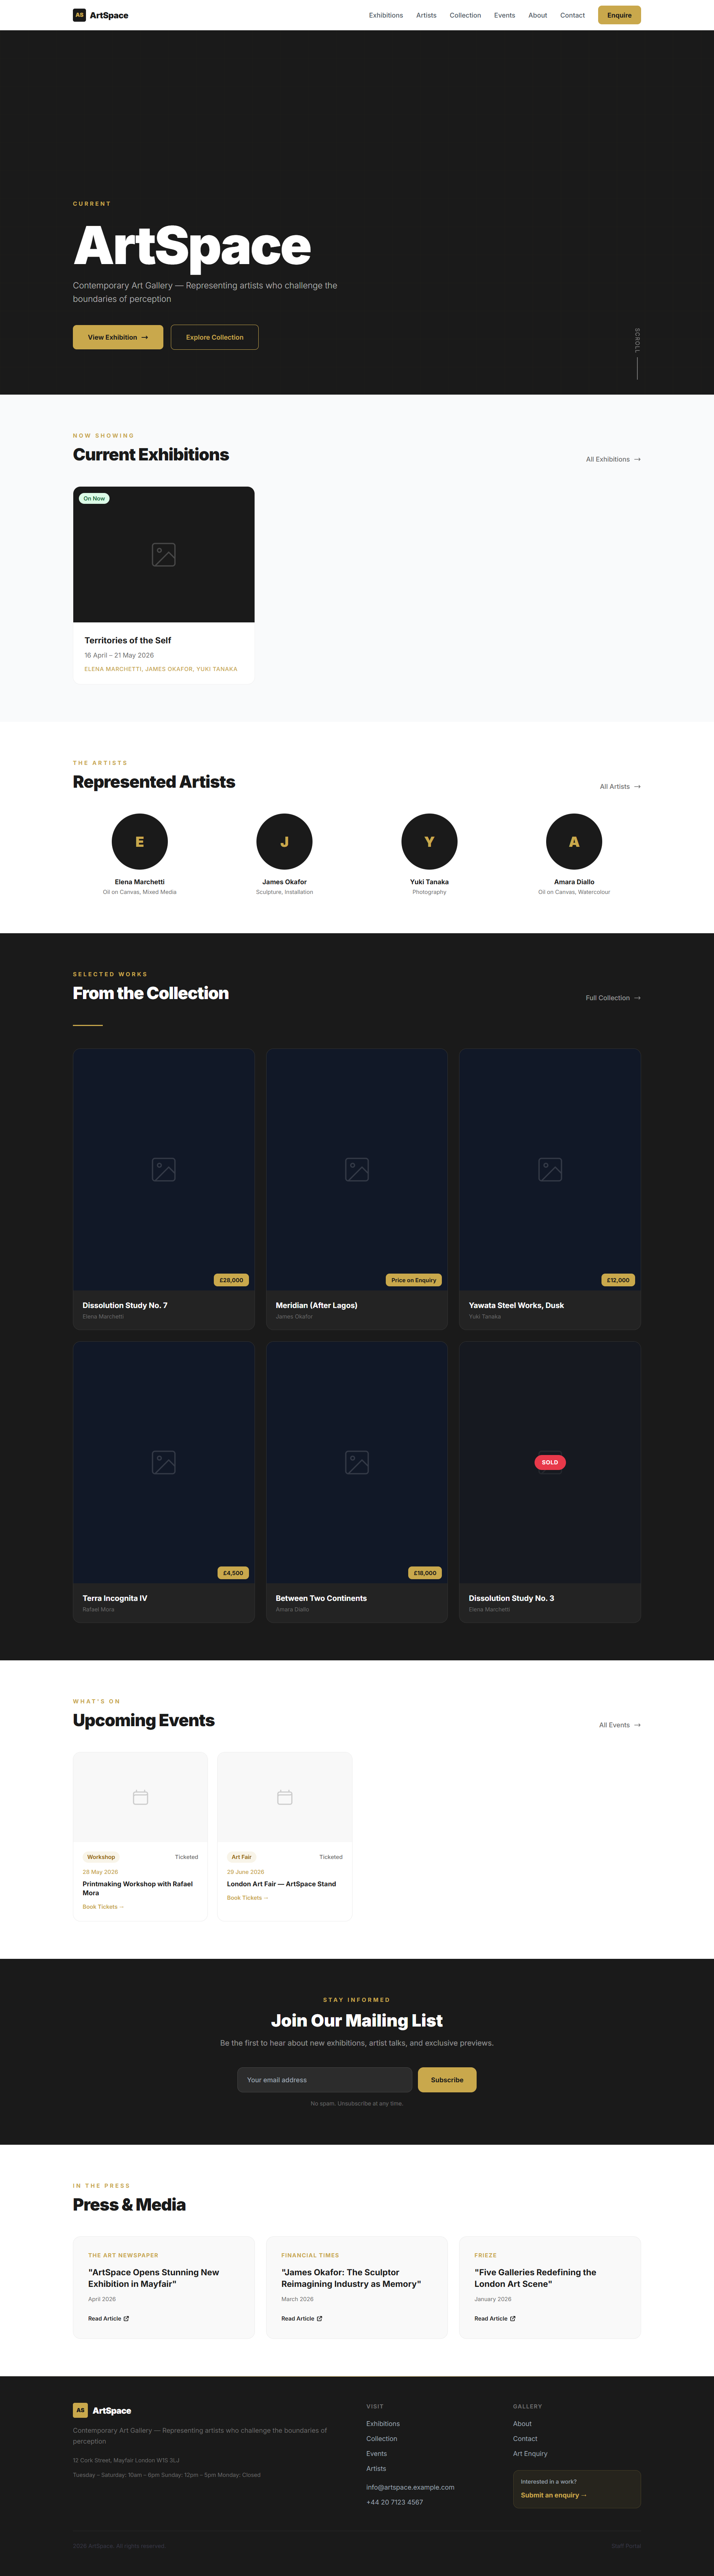The image size is (714, 2576).
Task: Open Meridian (After Lagos) image placeholder icon
Action: click(x=357, y=1169)
